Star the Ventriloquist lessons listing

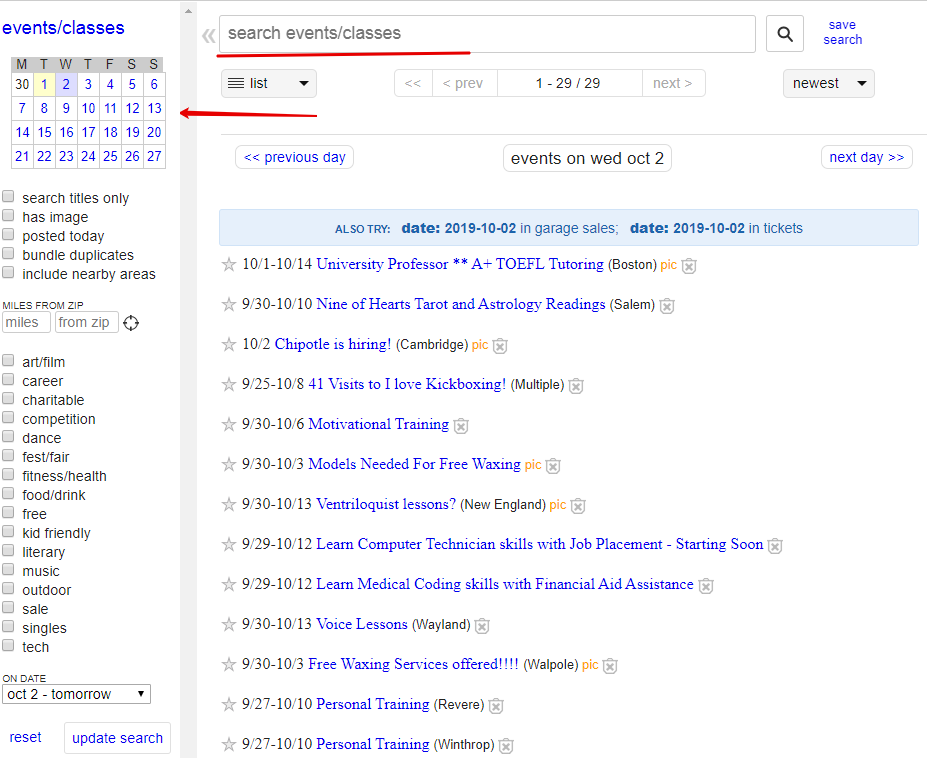pyautogui.click(x=229, y=504)
